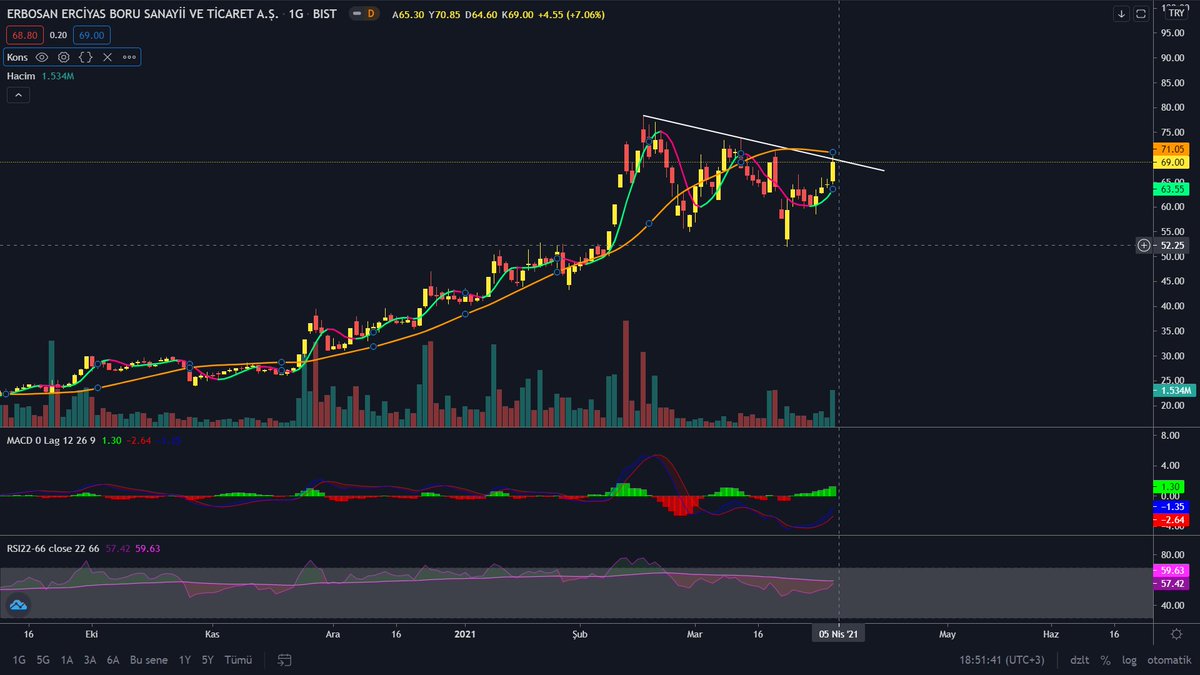Click the 0.20 spread value
This screenshot has height=675, width=1200.
click(x=56, y=35)
